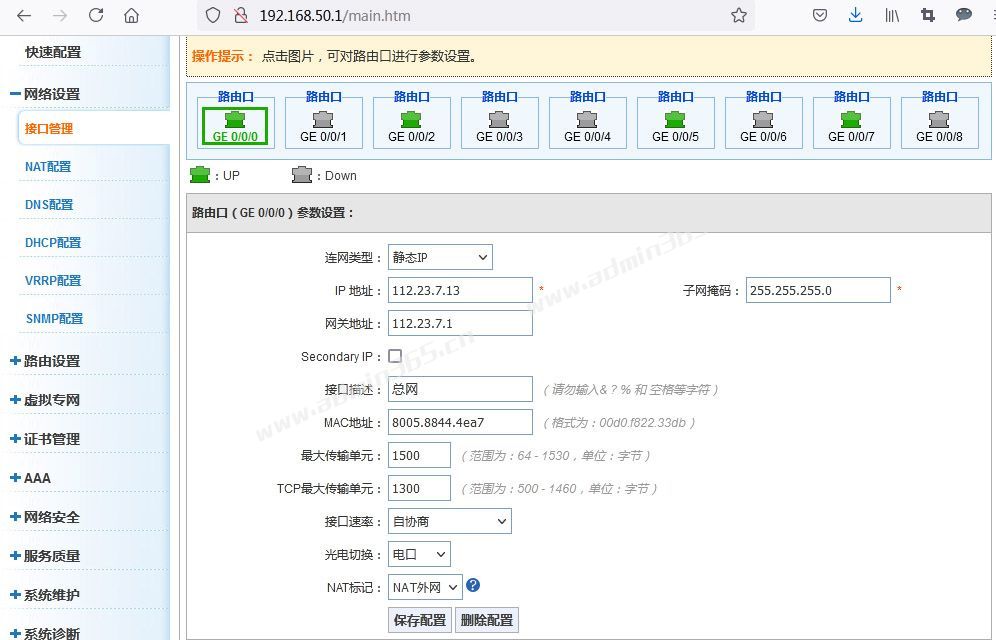Select the GE 0/0/0 router port icon

tap(235, 119)
